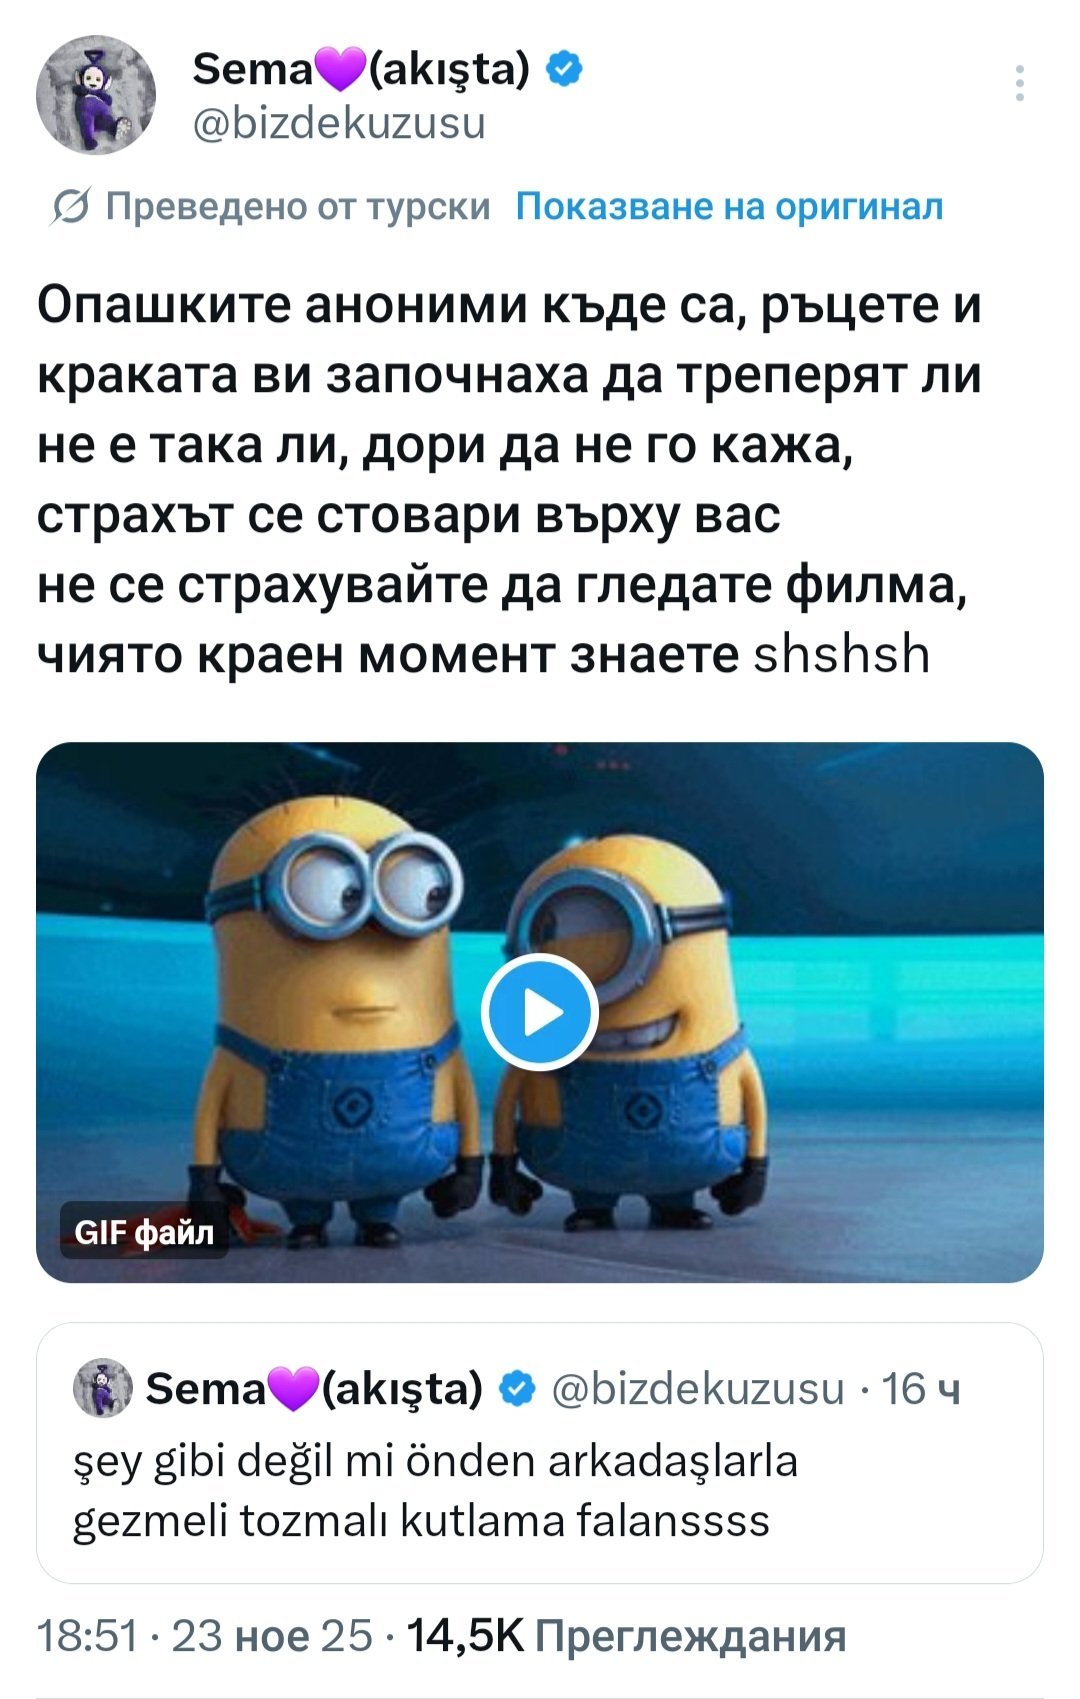1080x1699 pixels.
Task: Click Показване на оригинал link
Action: (729, 206)
